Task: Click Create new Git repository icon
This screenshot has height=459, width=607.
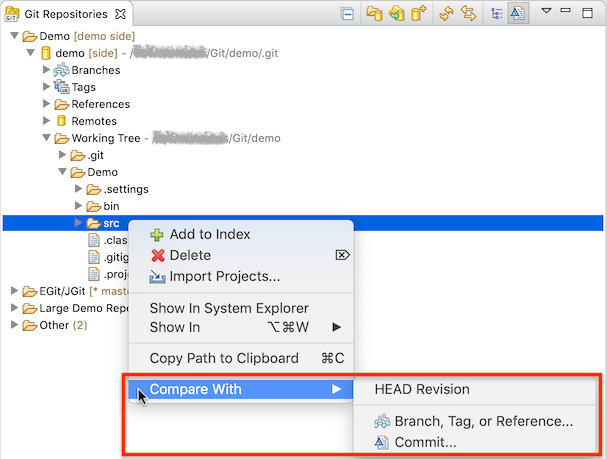Action: 418,13
